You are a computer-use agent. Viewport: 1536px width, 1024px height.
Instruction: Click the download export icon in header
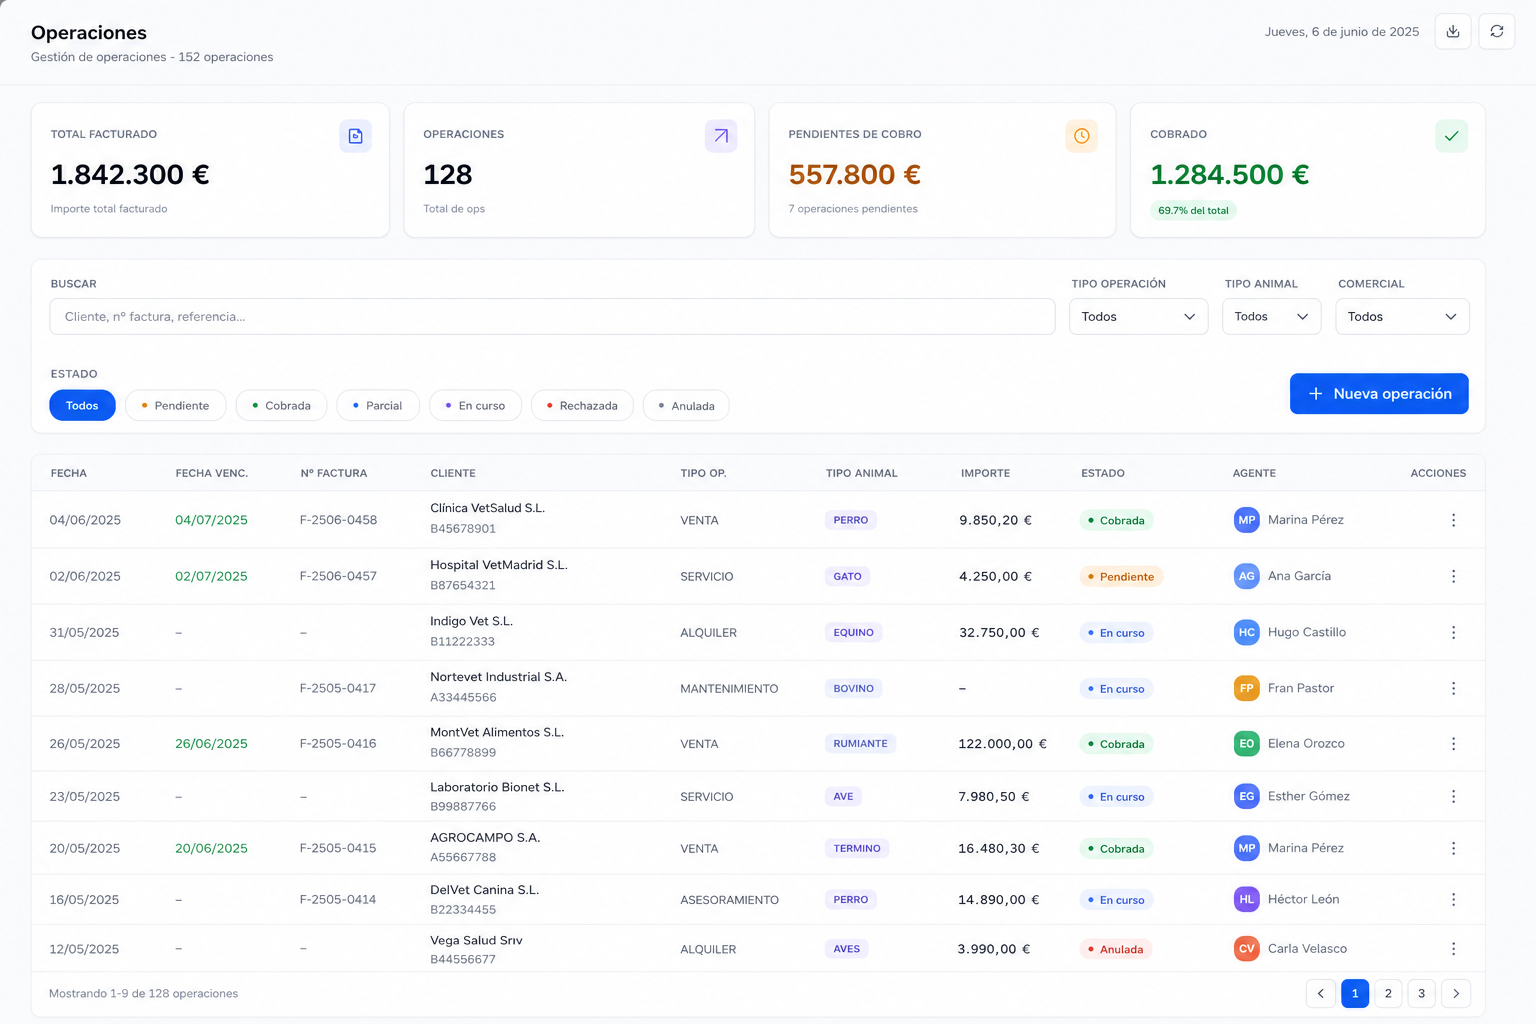click(x=1452, y=32)
